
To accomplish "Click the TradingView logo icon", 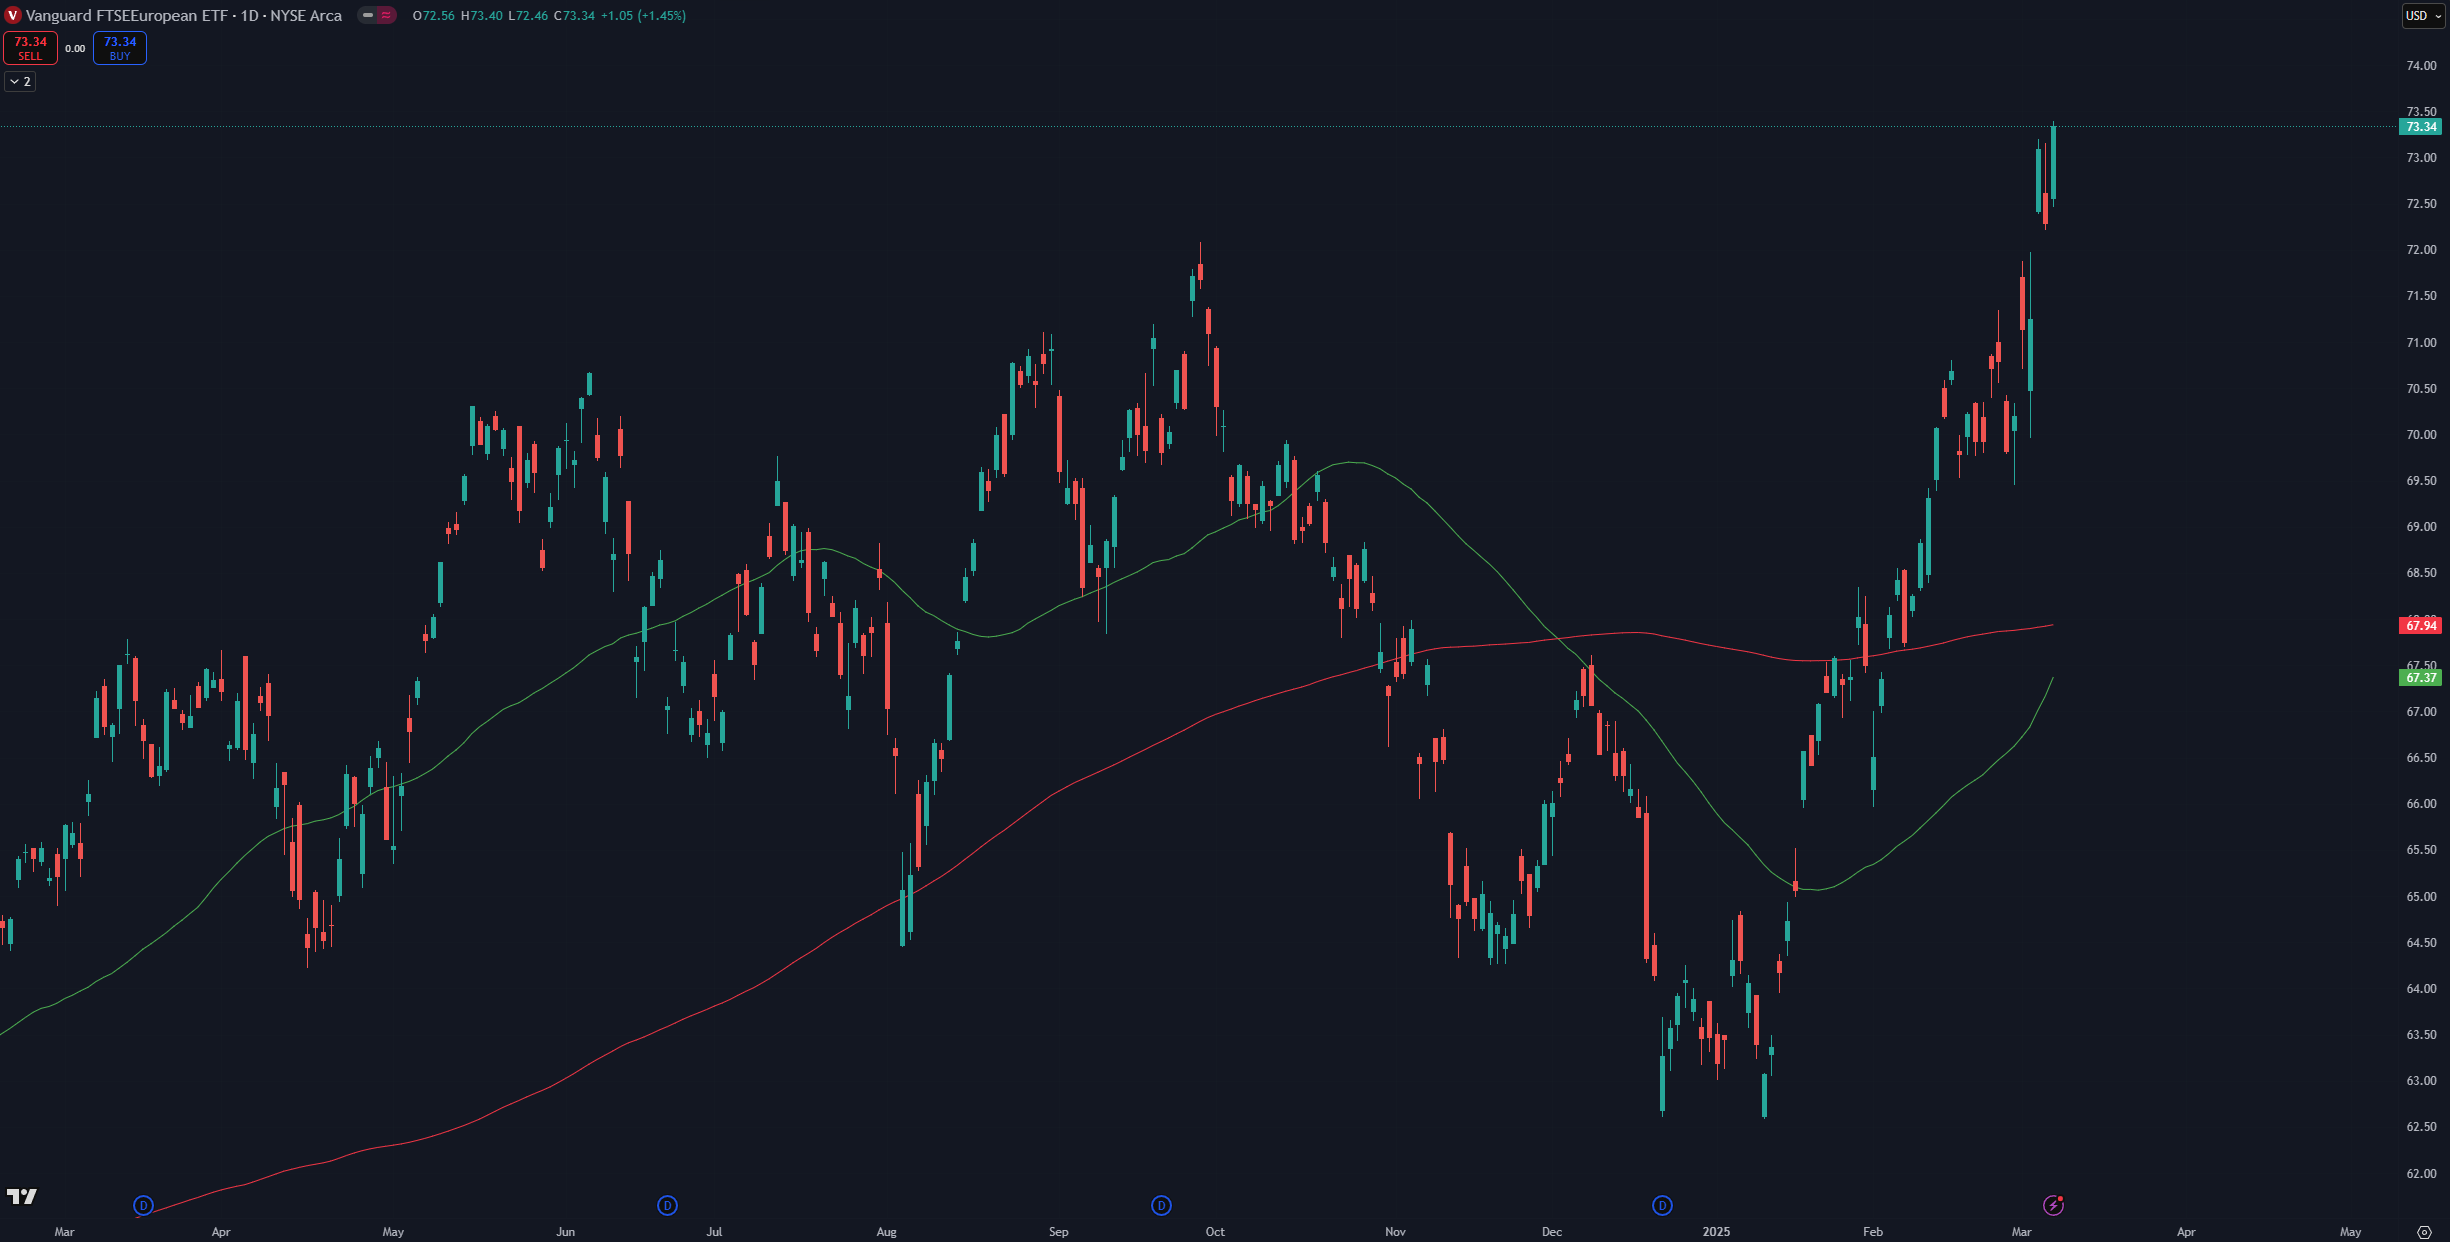I will (x=21, y=1196).
